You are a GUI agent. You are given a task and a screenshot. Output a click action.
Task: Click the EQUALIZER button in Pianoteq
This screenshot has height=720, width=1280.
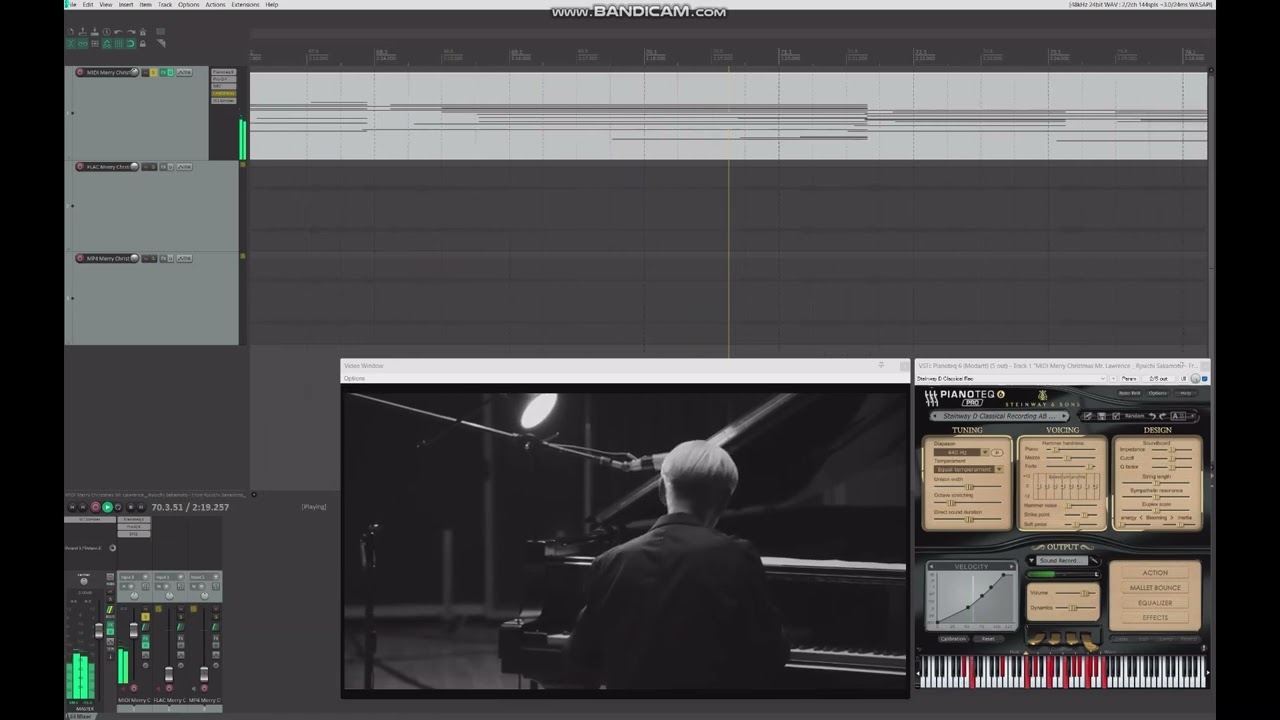click(x=1155, y=603)
